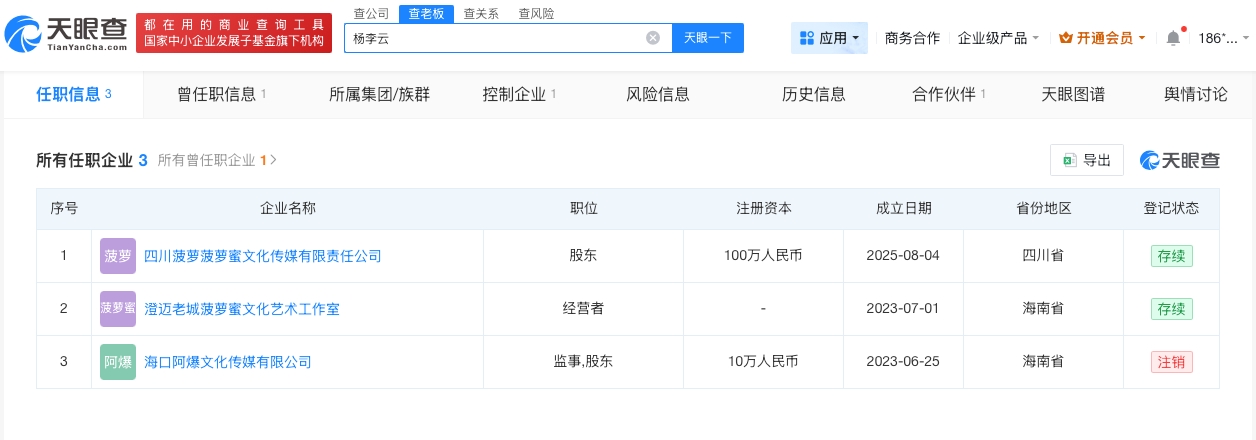
Task: Open 四川菠萝菠萝蜜文化传媒有限责任公司 link
Action: pyautogui.click(x=263, y=256)
